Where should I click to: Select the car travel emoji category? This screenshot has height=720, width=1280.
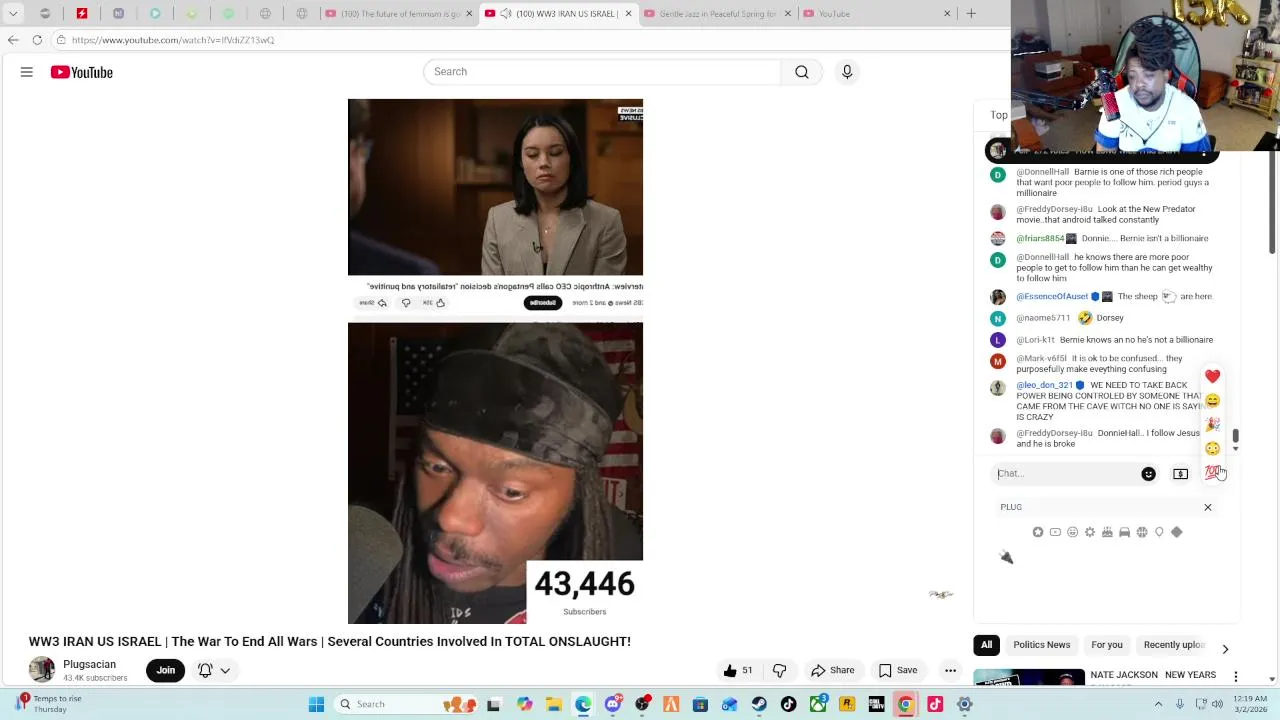1124,532
